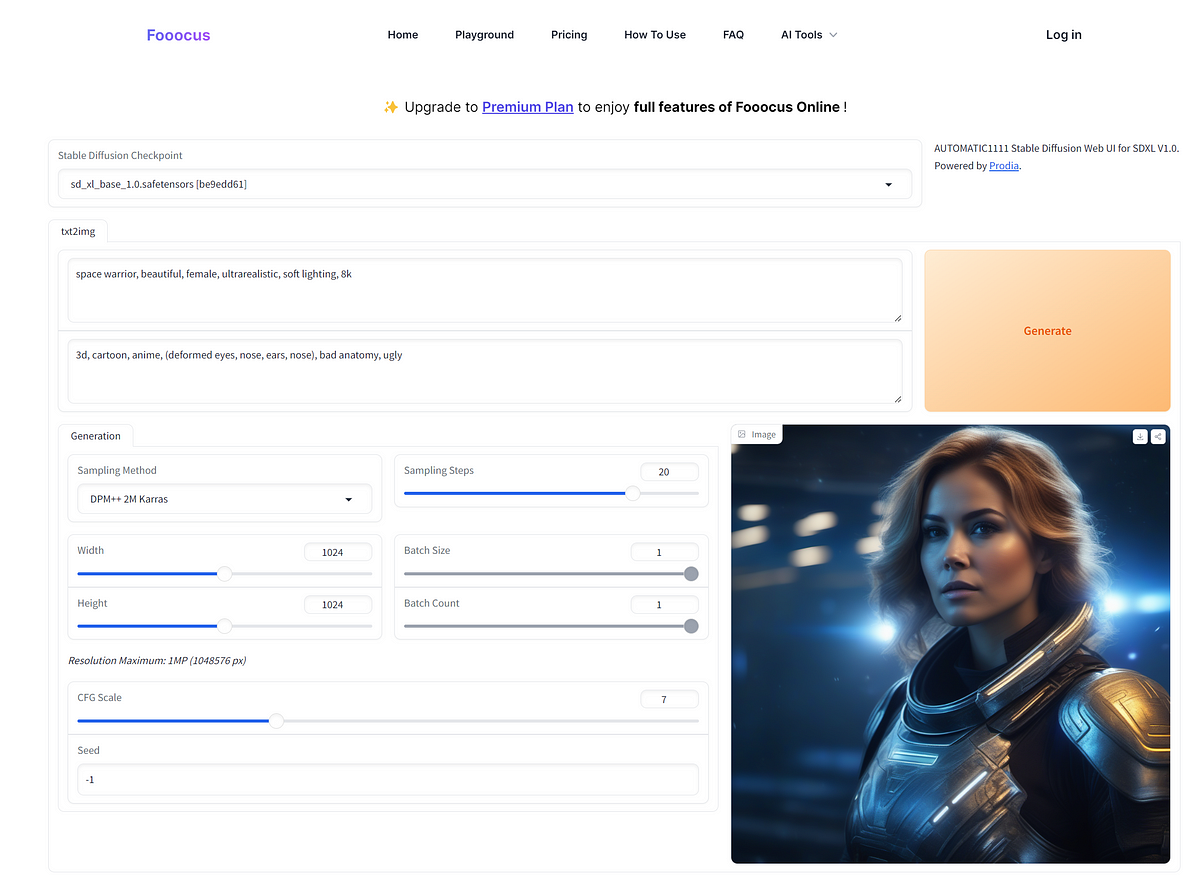Click the Image label icon above preview
Image resolution: width=1200 pixels, height=881 pixels.
(741, 435)
